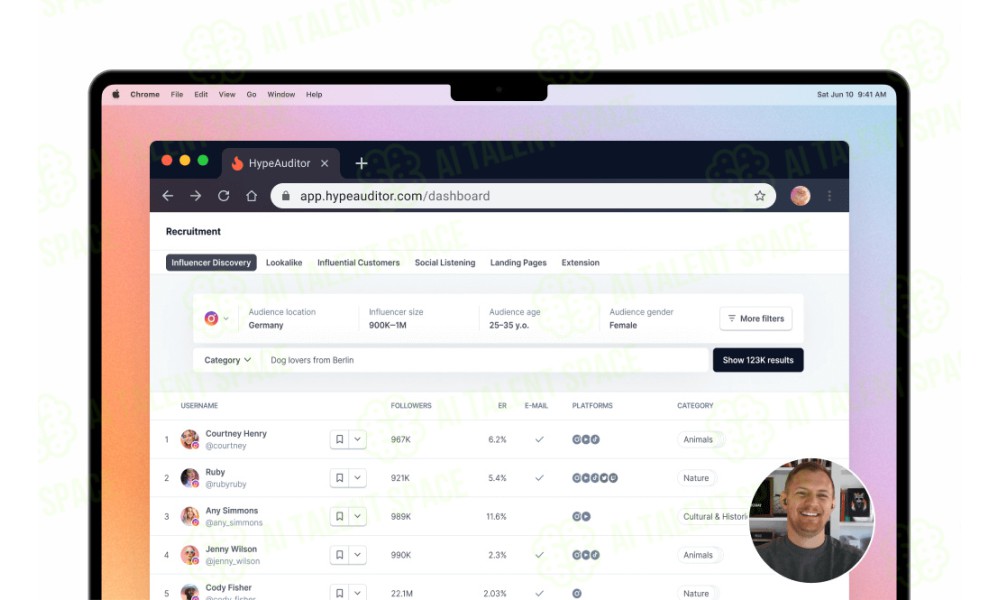The width and height of the screenshot is (1000, 600).
Task: Select the Influencer Discovery tab
Action: pyautogui.click(x=211, y=263)
